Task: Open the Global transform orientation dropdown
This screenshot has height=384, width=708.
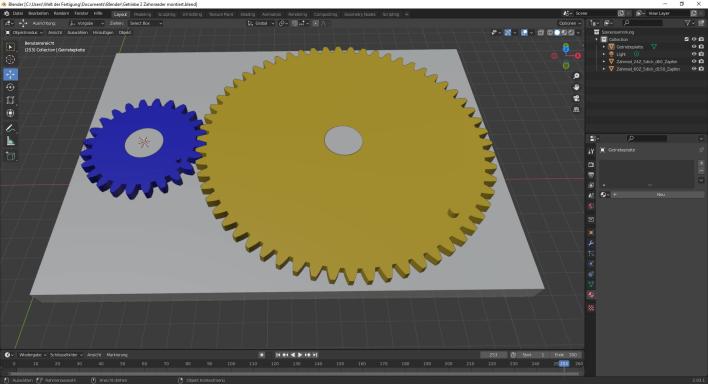Action: (x=261, y=23)
